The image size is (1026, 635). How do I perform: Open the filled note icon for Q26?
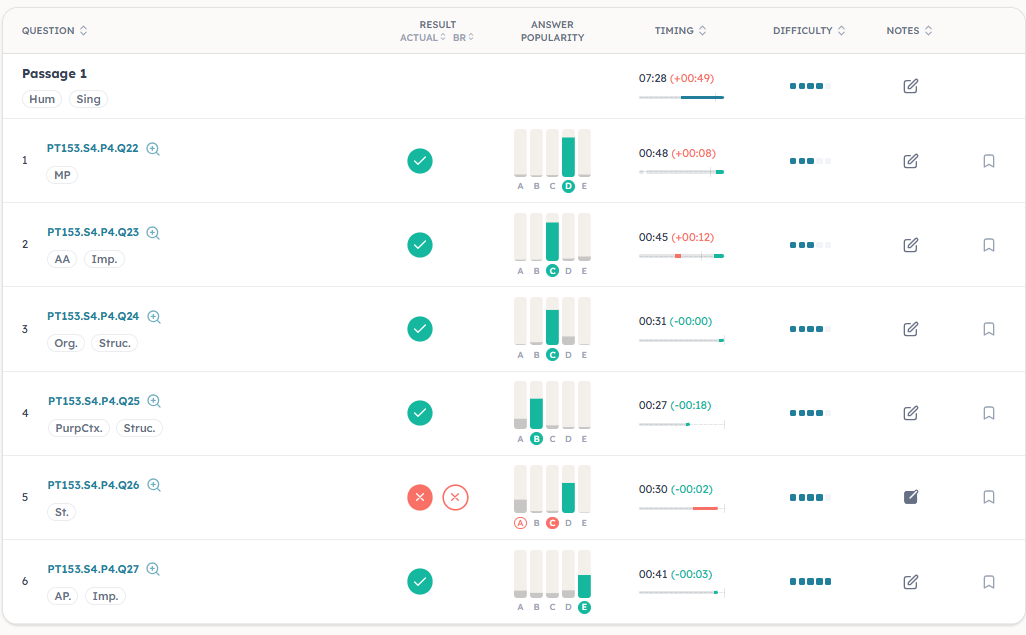tap(910, 497)
